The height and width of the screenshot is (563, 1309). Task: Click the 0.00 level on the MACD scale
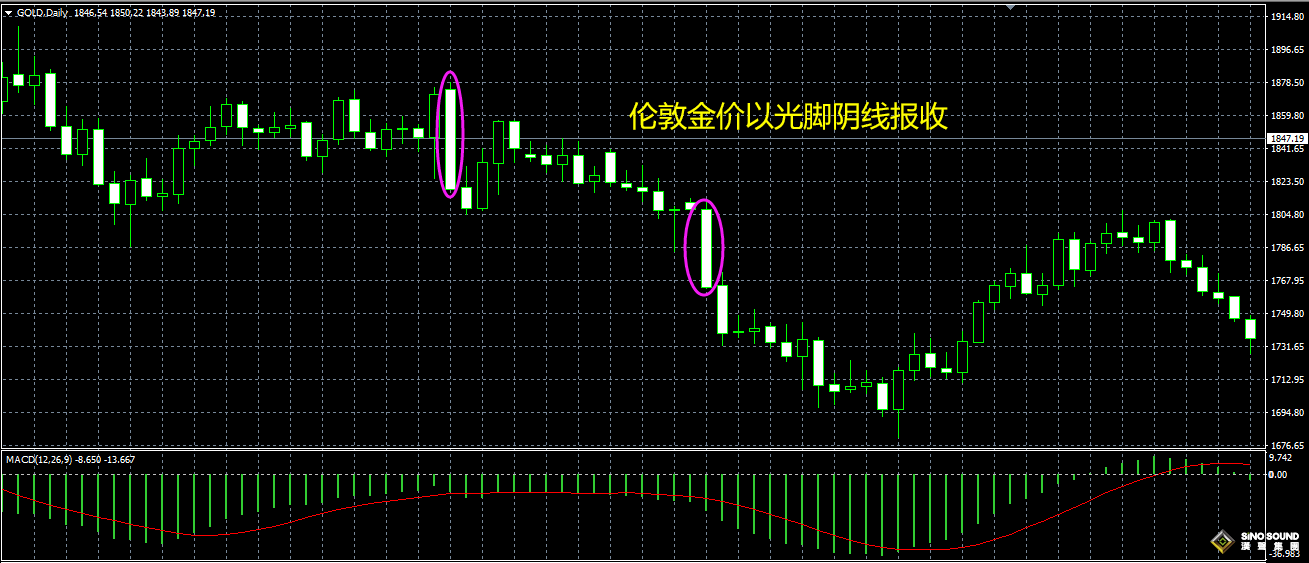coord(1278,475)
